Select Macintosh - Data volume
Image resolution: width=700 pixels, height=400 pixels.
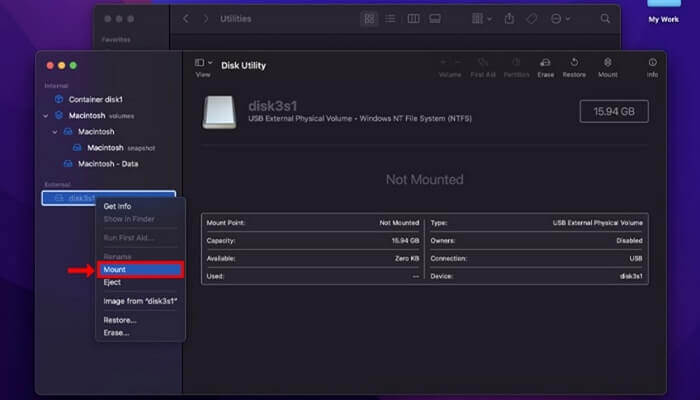[108, 163]
